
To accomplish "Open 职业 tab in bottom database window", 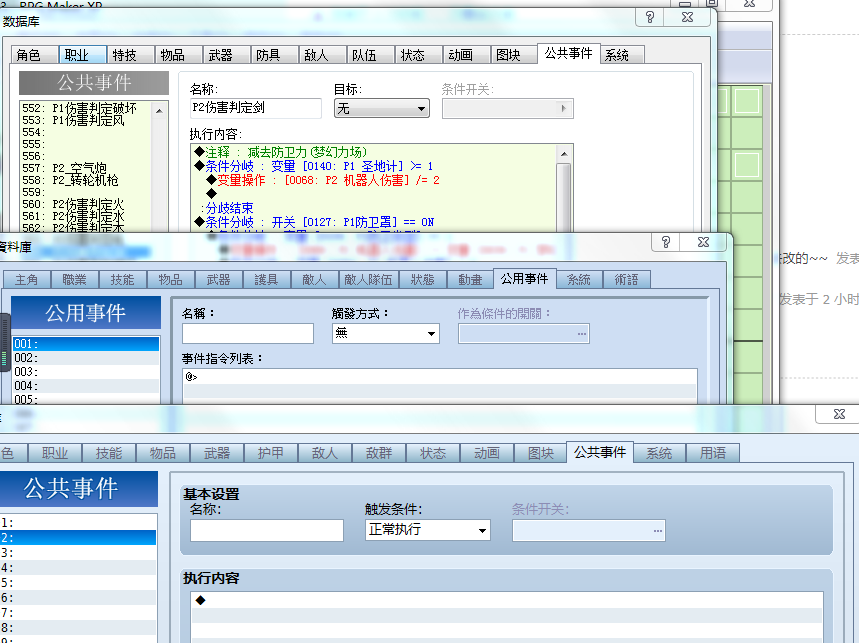I will pos(55,453).
